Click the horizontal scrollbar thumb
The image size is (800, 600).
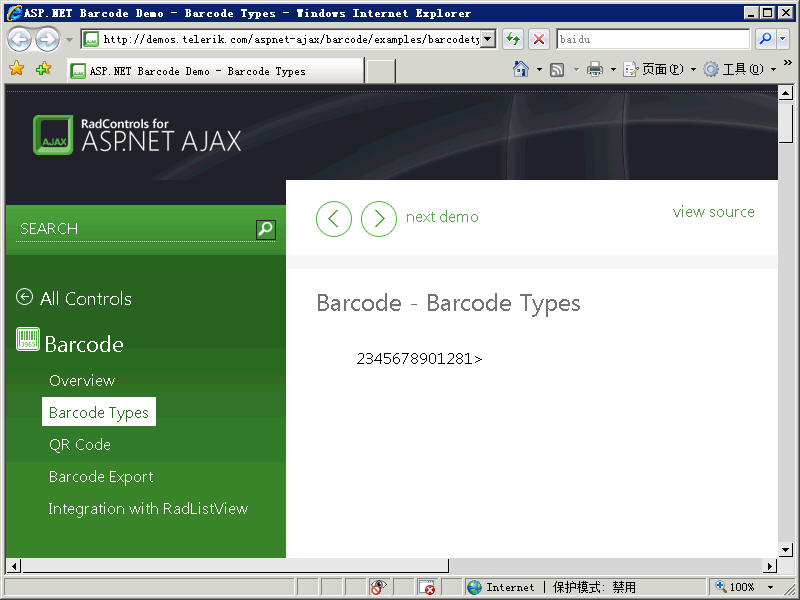point(236,565)
